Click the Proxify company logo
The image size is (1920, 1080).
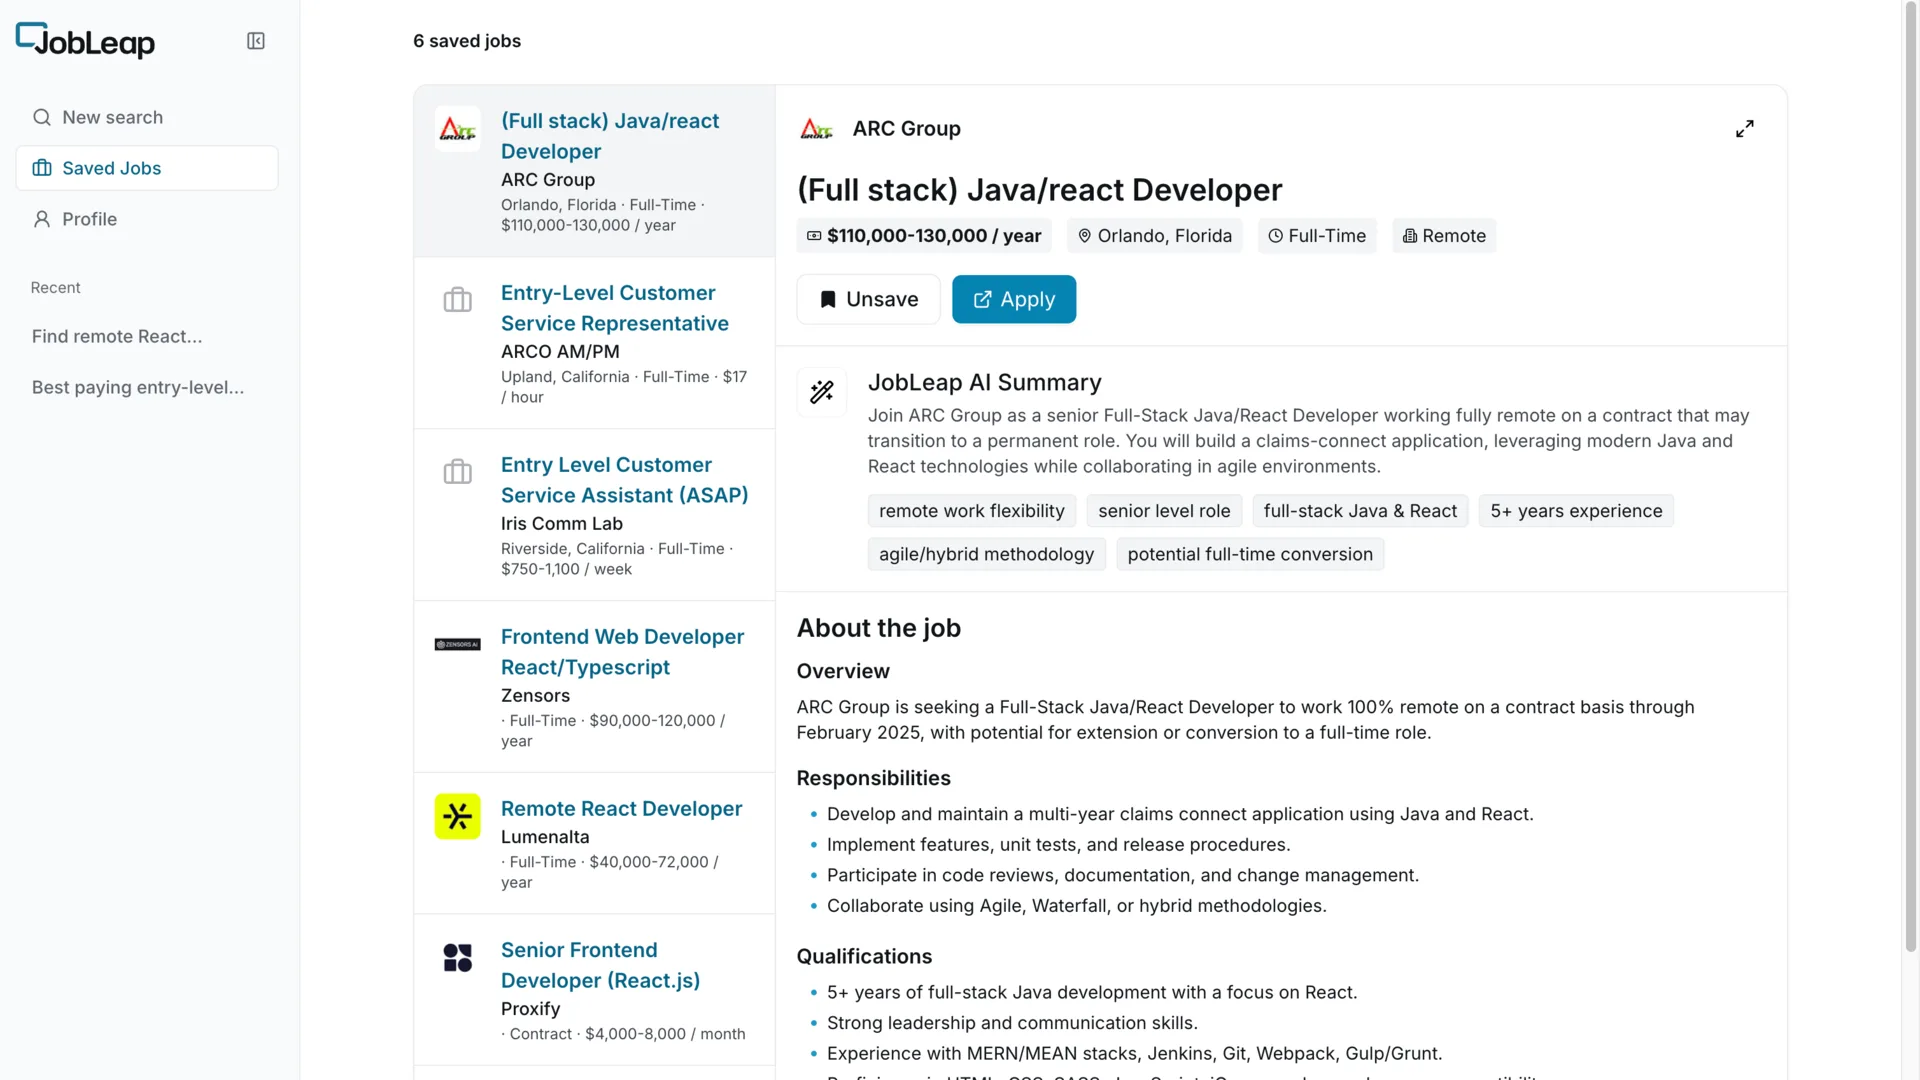[458, 958]
